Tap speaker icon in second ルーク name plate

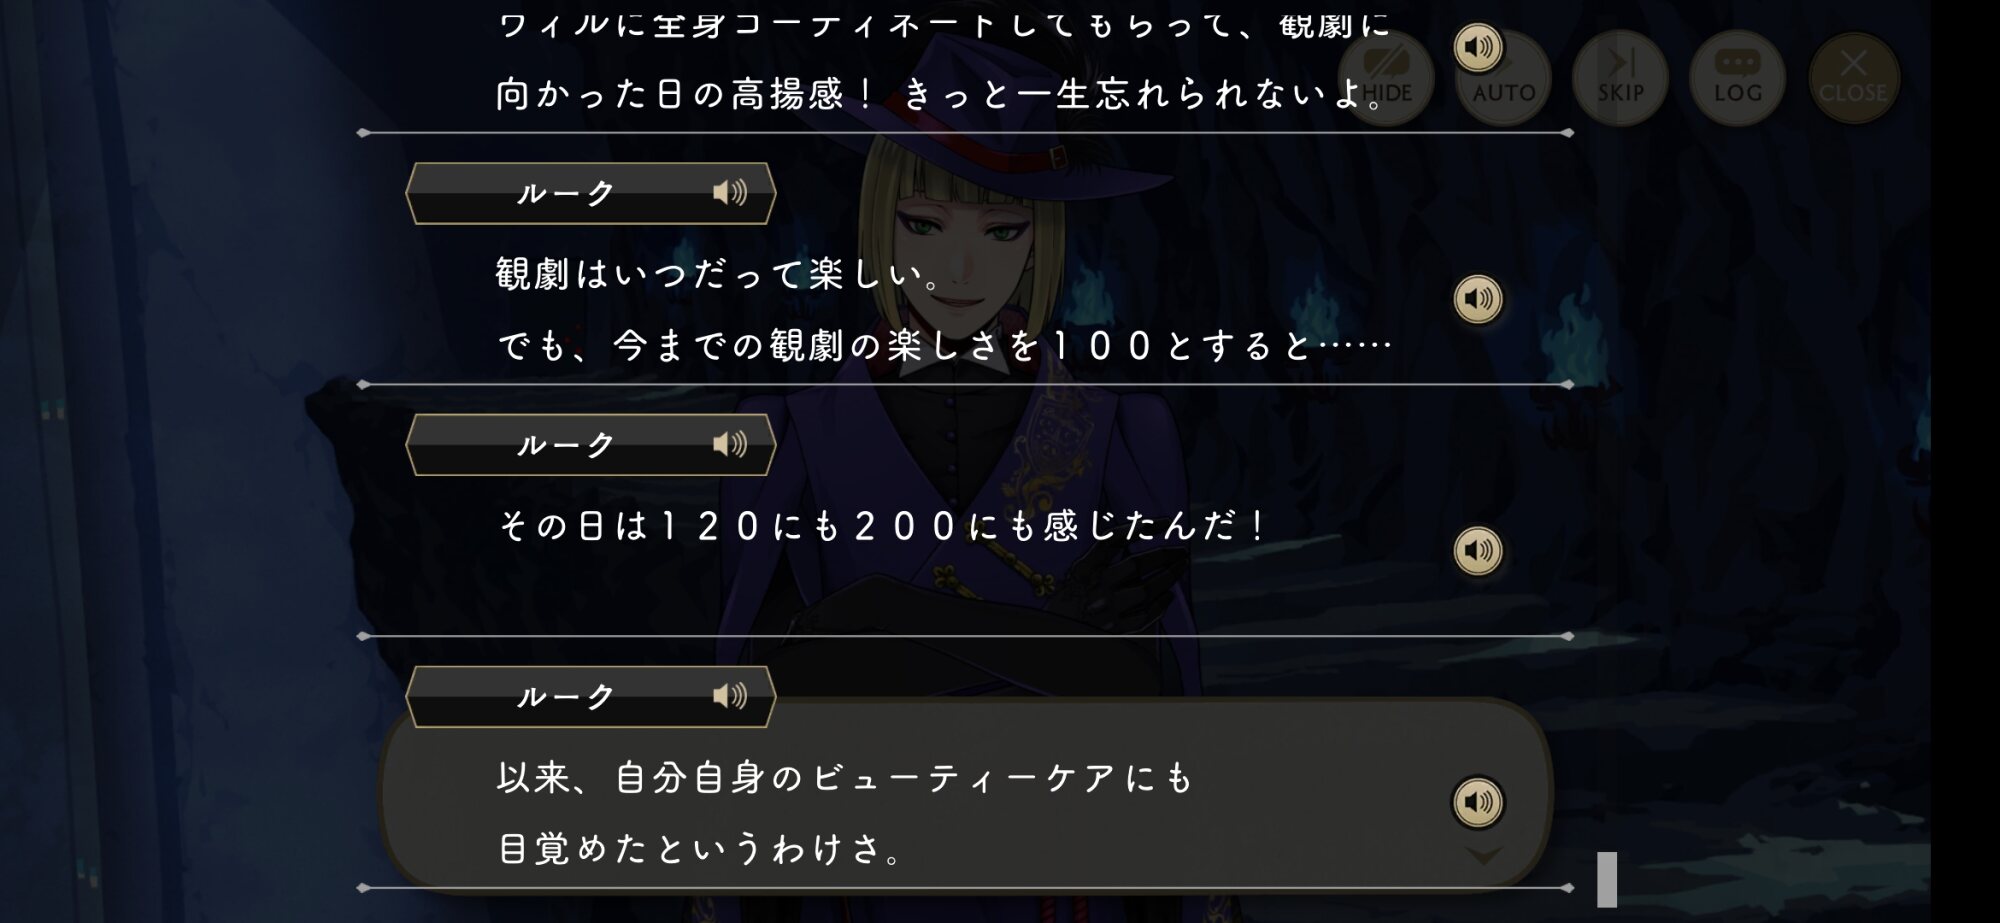pos(730,444)
